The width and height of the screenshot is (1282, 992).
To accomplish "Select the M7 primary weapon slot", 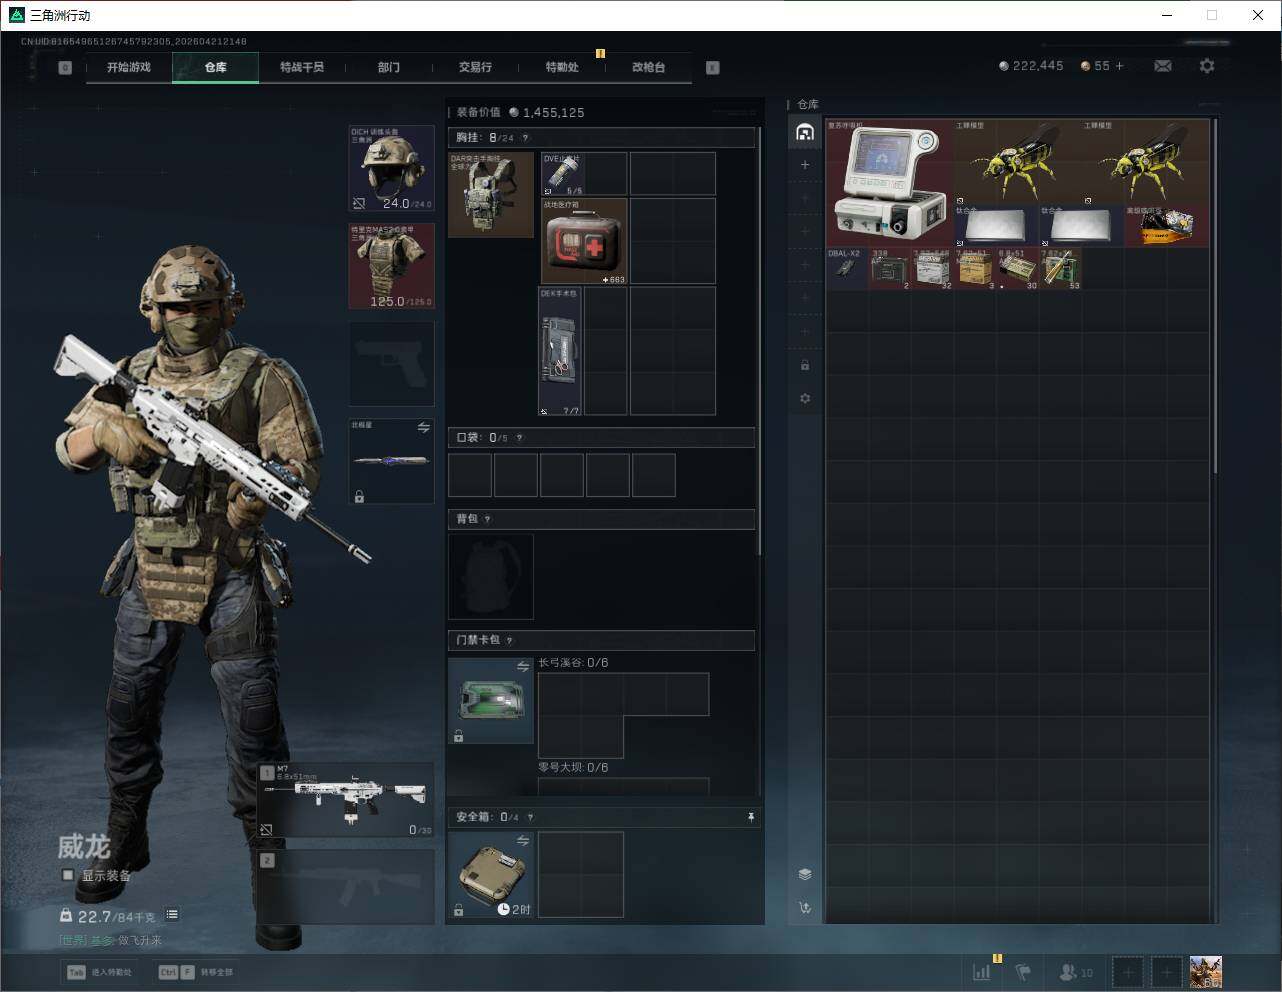I will (347, 800).
